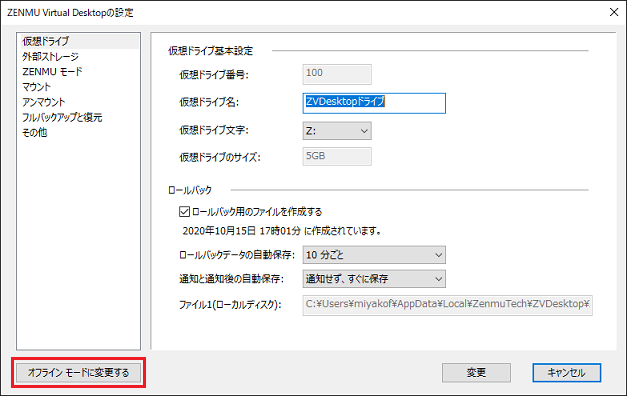Open the ロールバックデータの自動保存 dropdown

tap(374, 255)
